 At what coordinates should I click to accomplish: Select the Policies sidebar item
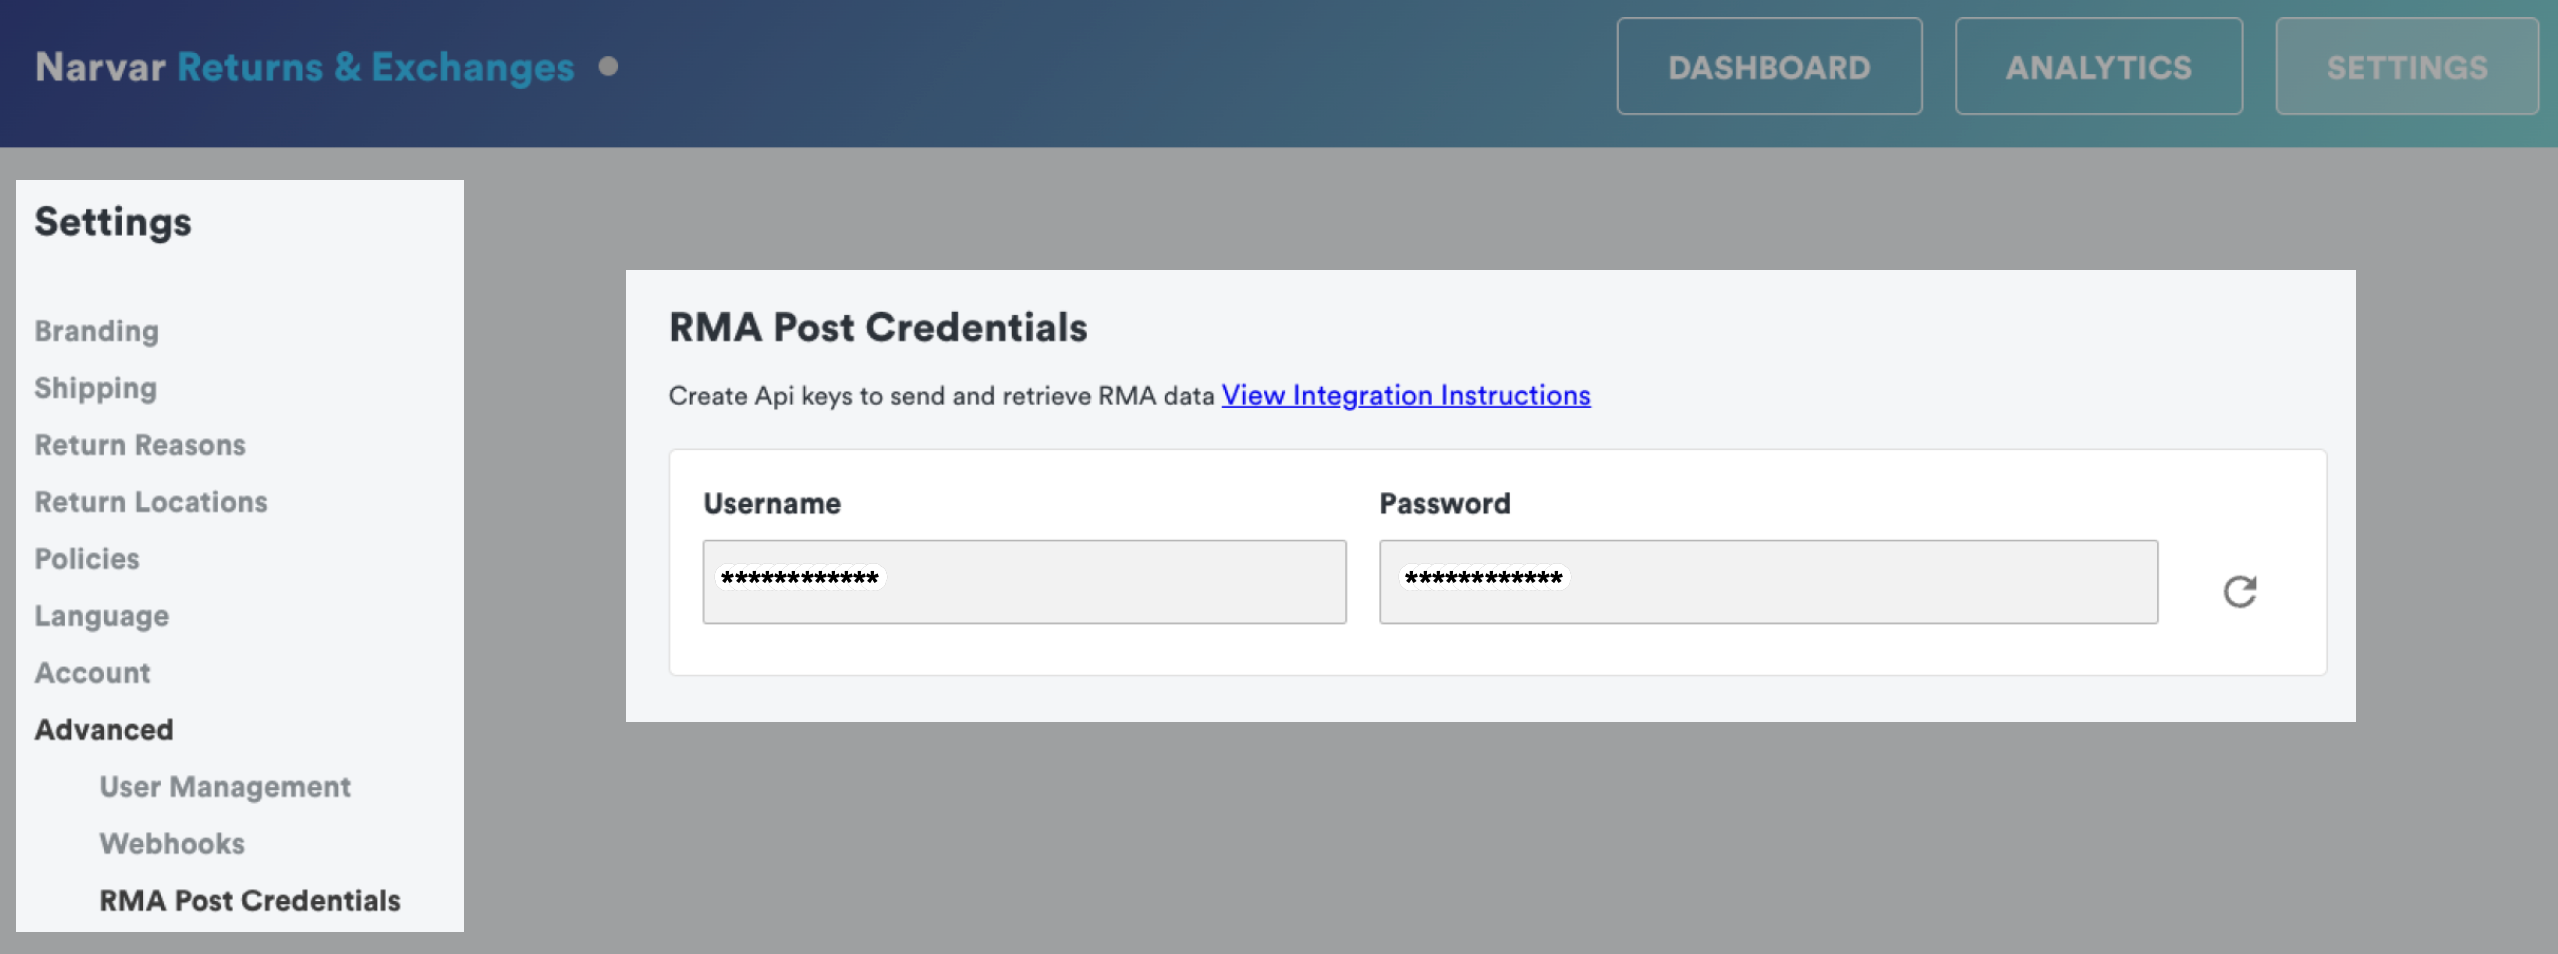click(x=87, y=559)
